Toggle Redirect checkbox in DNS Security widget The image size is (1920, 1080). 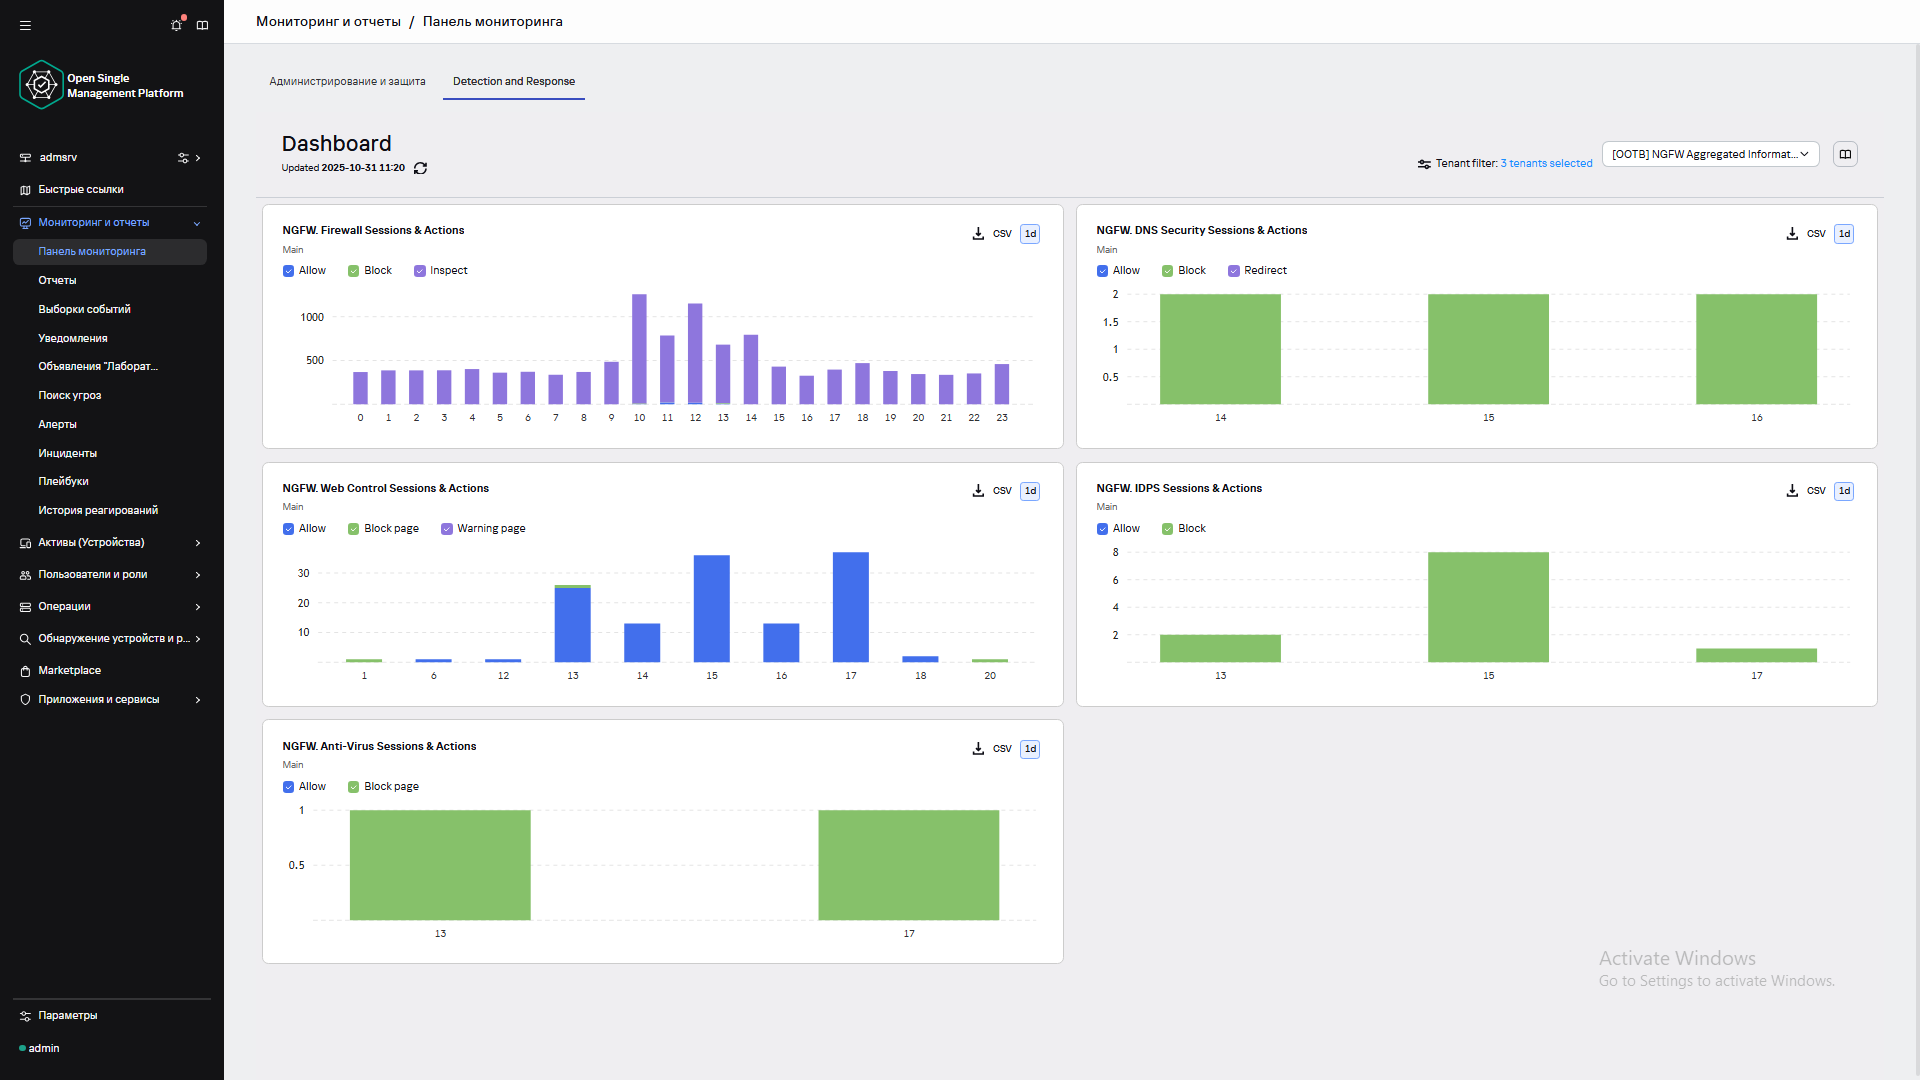pos(1234,271)
